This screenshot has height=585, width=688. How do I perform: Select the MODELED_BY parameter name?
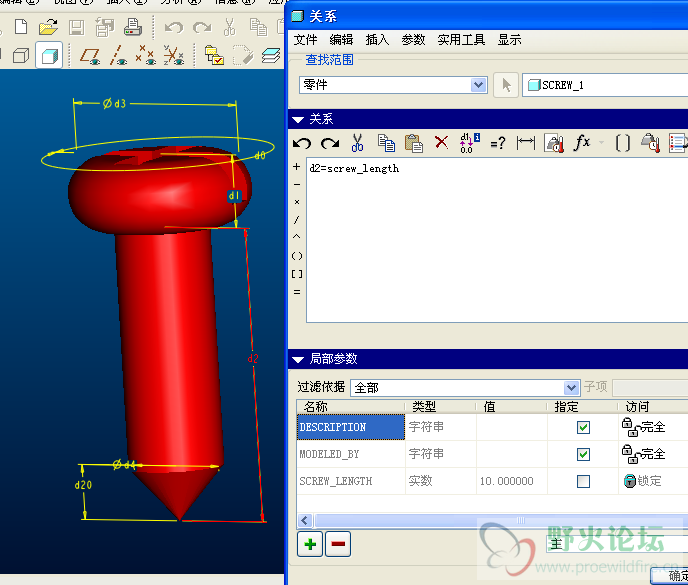(x=329, y=454)
